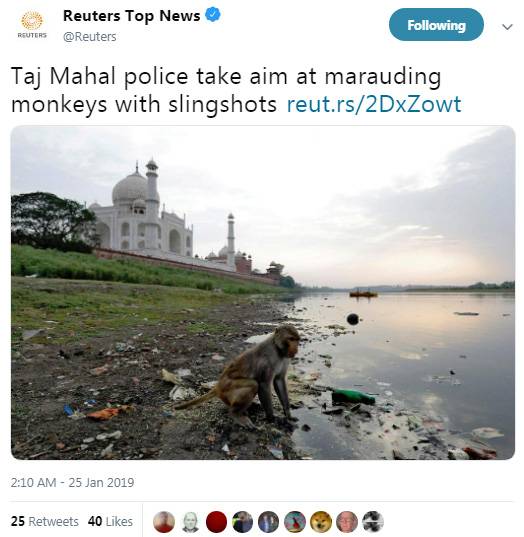524x537 pixels.
Task: Toggle the Following button
Action: point(436,25)
